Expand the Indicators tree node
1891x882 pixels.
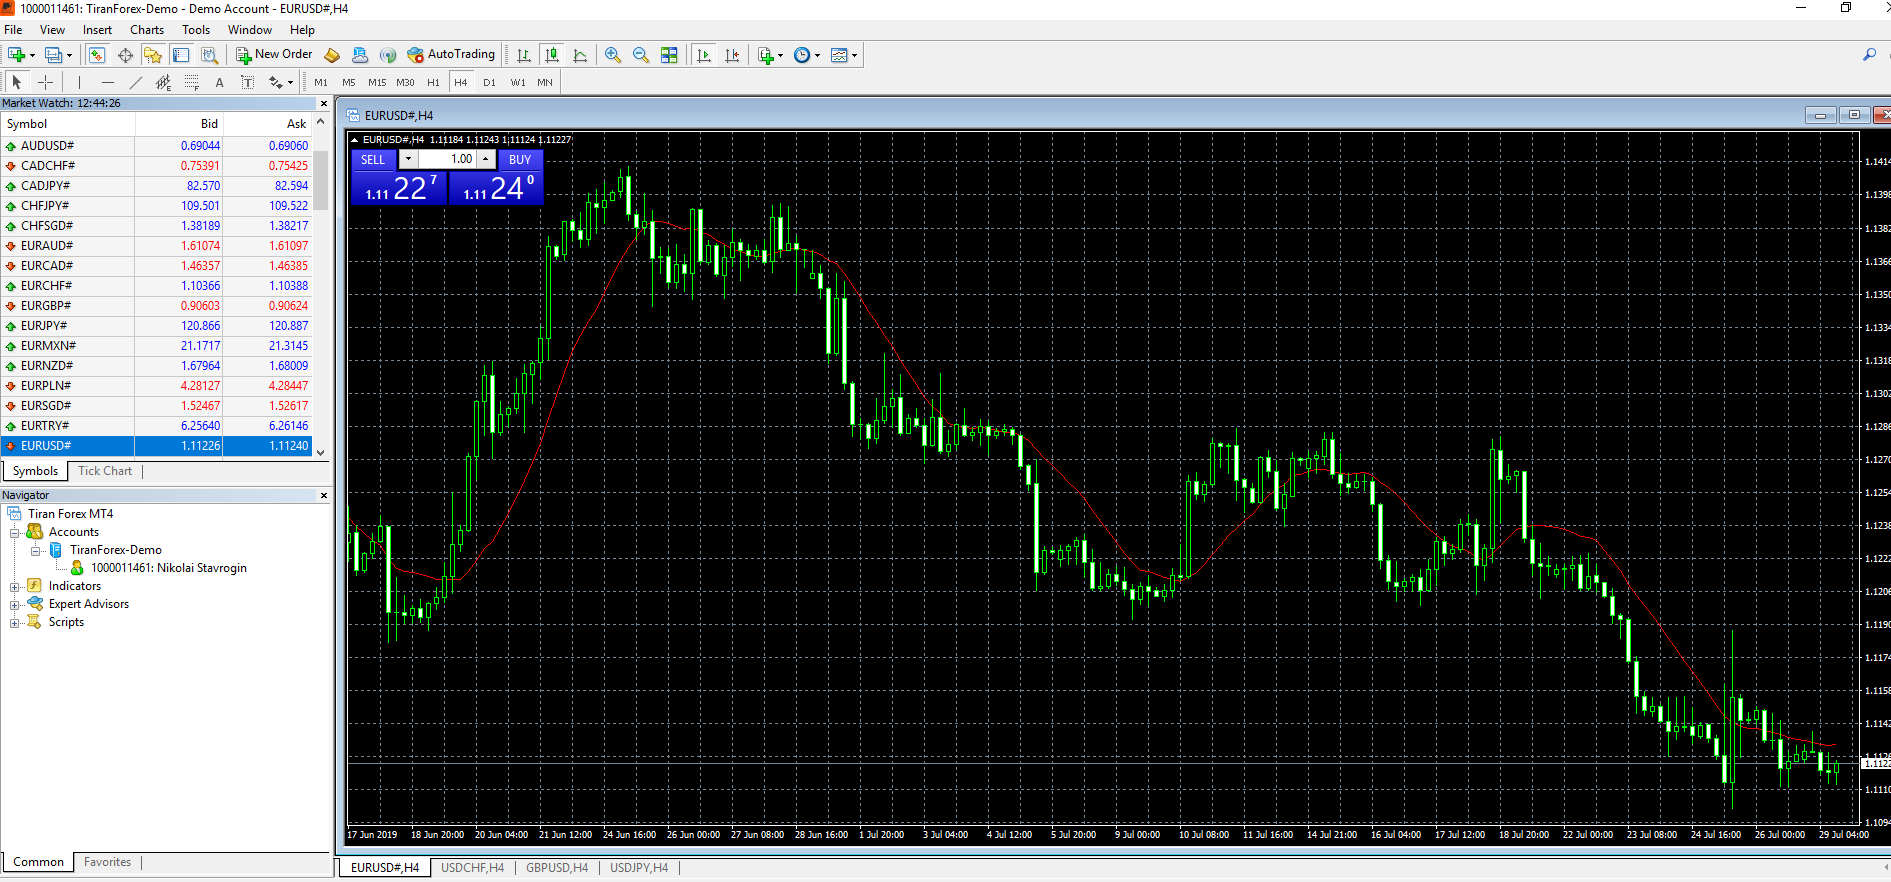click(x=15, y=587)
